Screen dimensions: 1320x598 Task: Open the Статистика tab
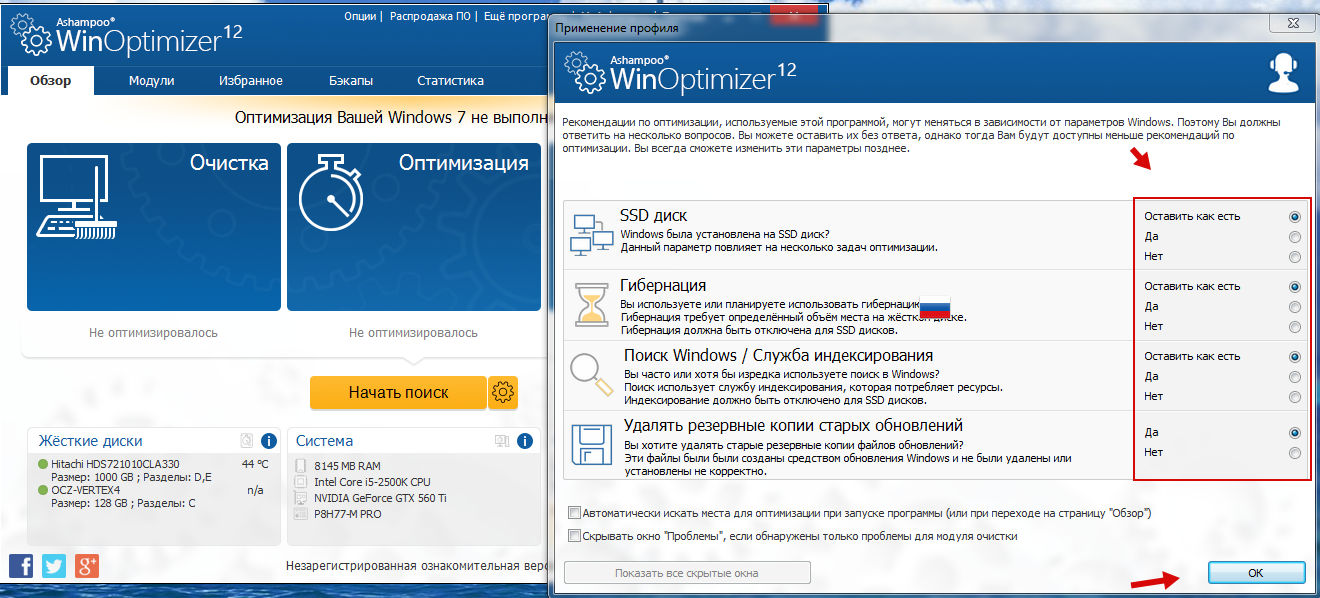(x=450, y=81)
